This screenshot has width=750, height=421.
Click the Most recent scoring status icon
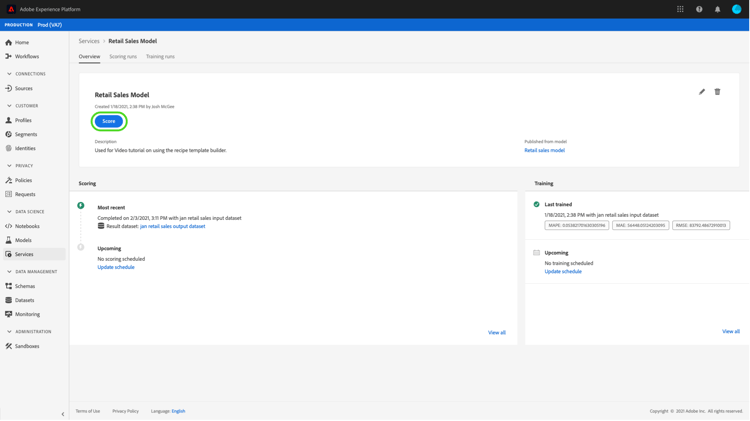coord(81,206)
